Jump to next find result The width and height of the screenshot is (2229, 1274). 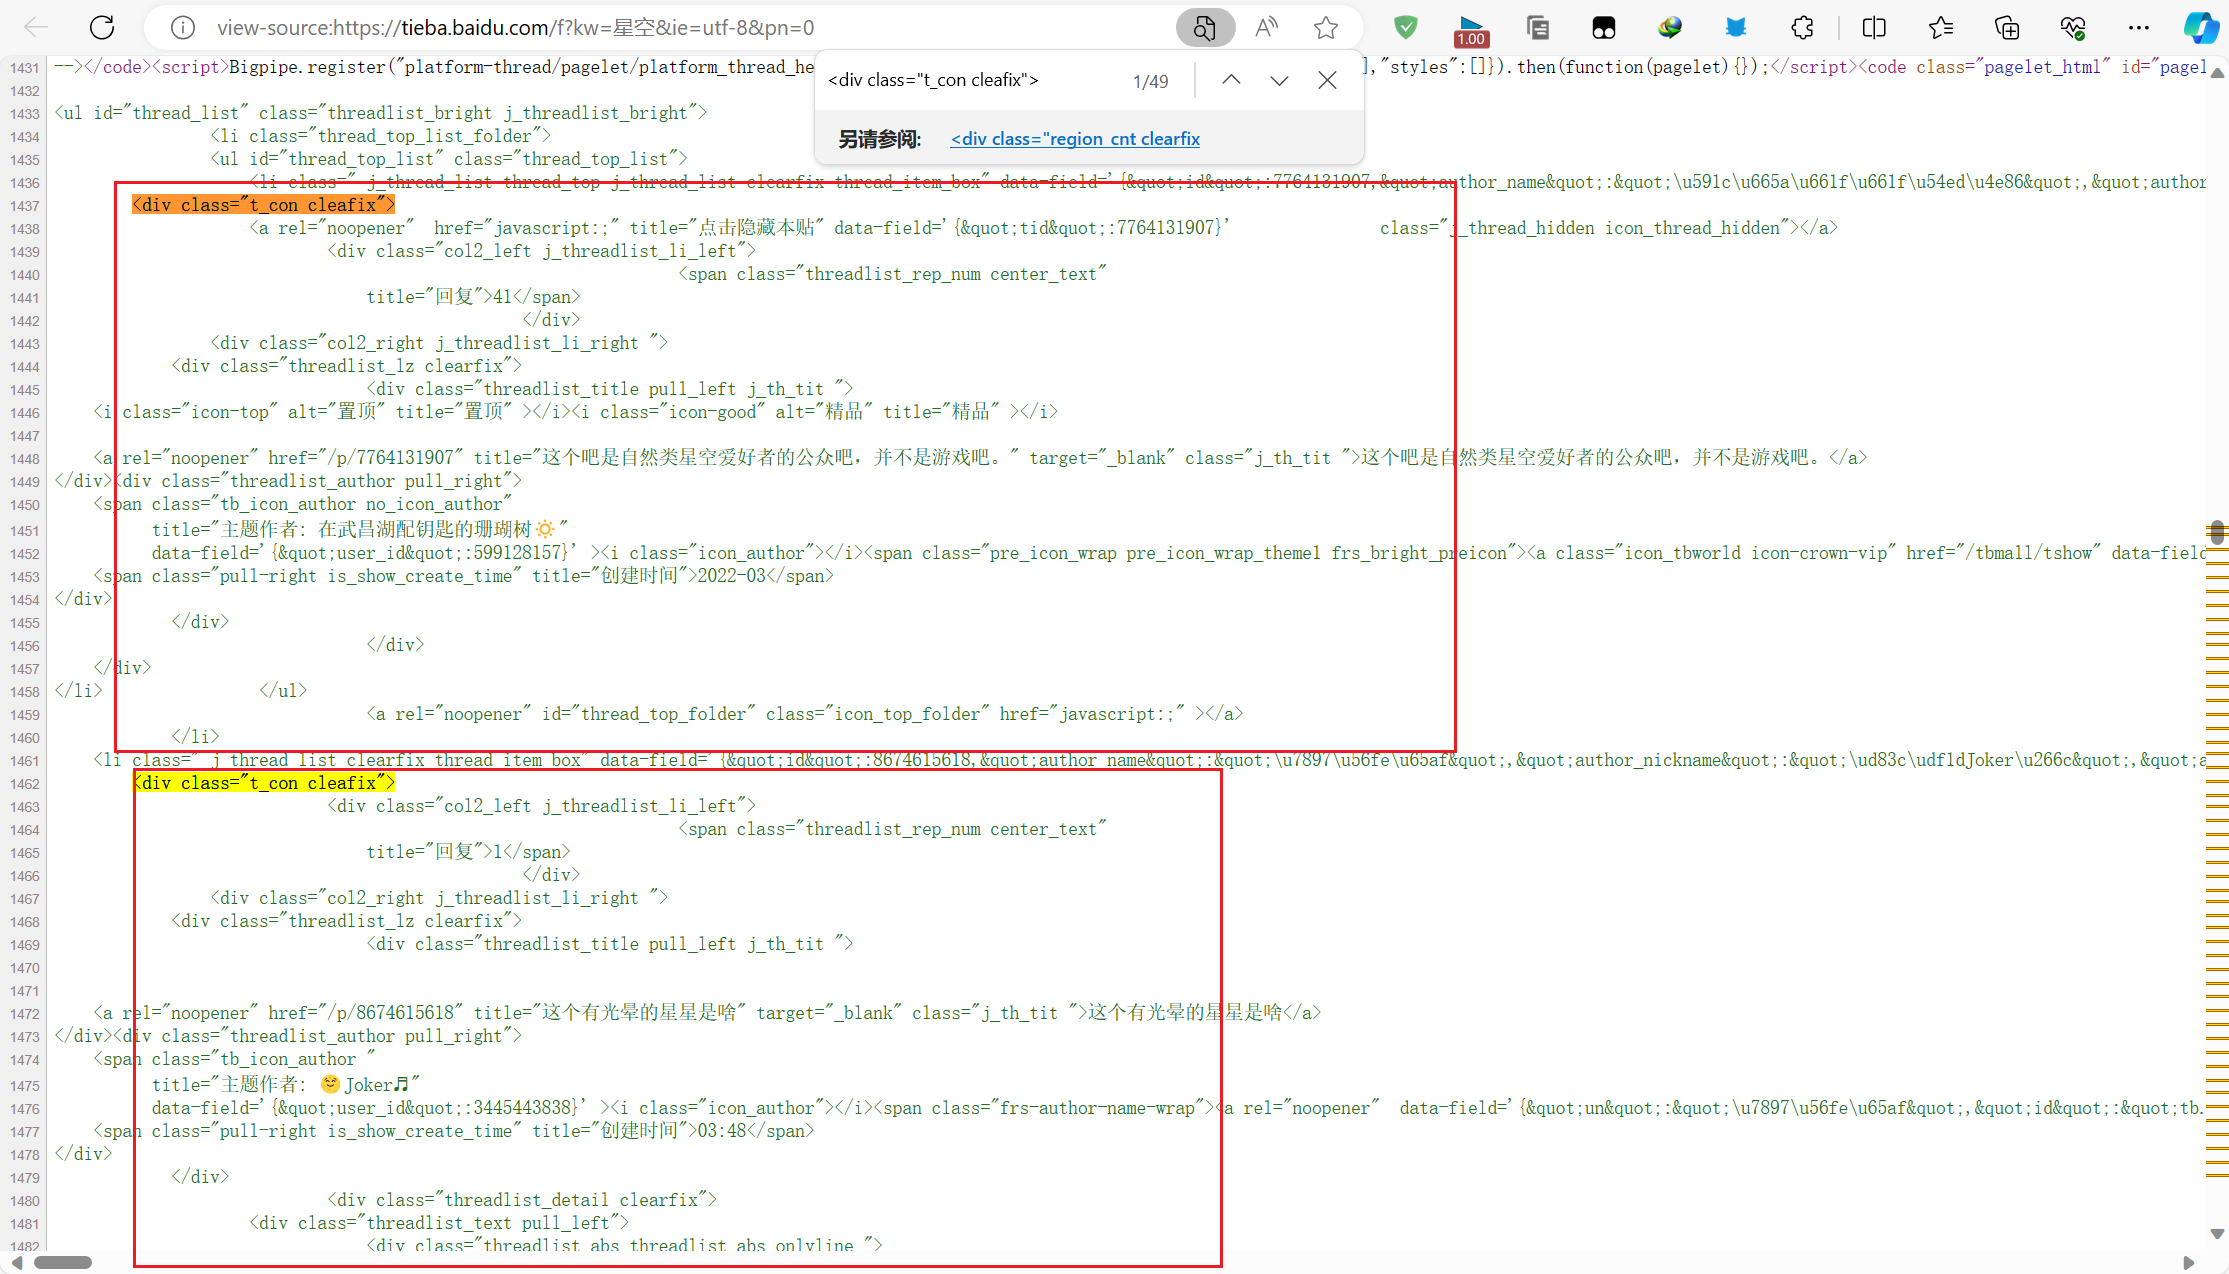point(1279,80)
